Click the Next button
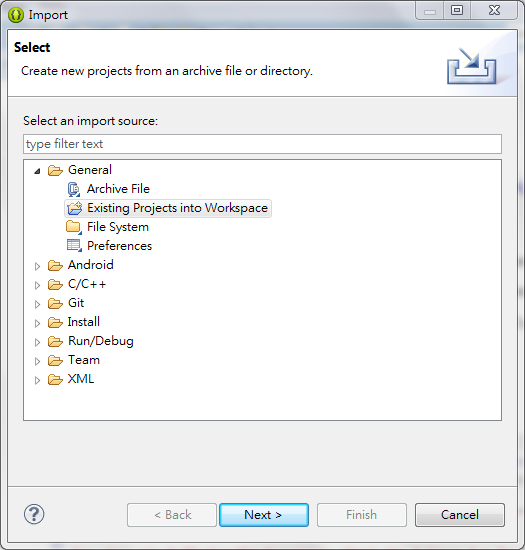The image size is (525, 550). [264, 515]
